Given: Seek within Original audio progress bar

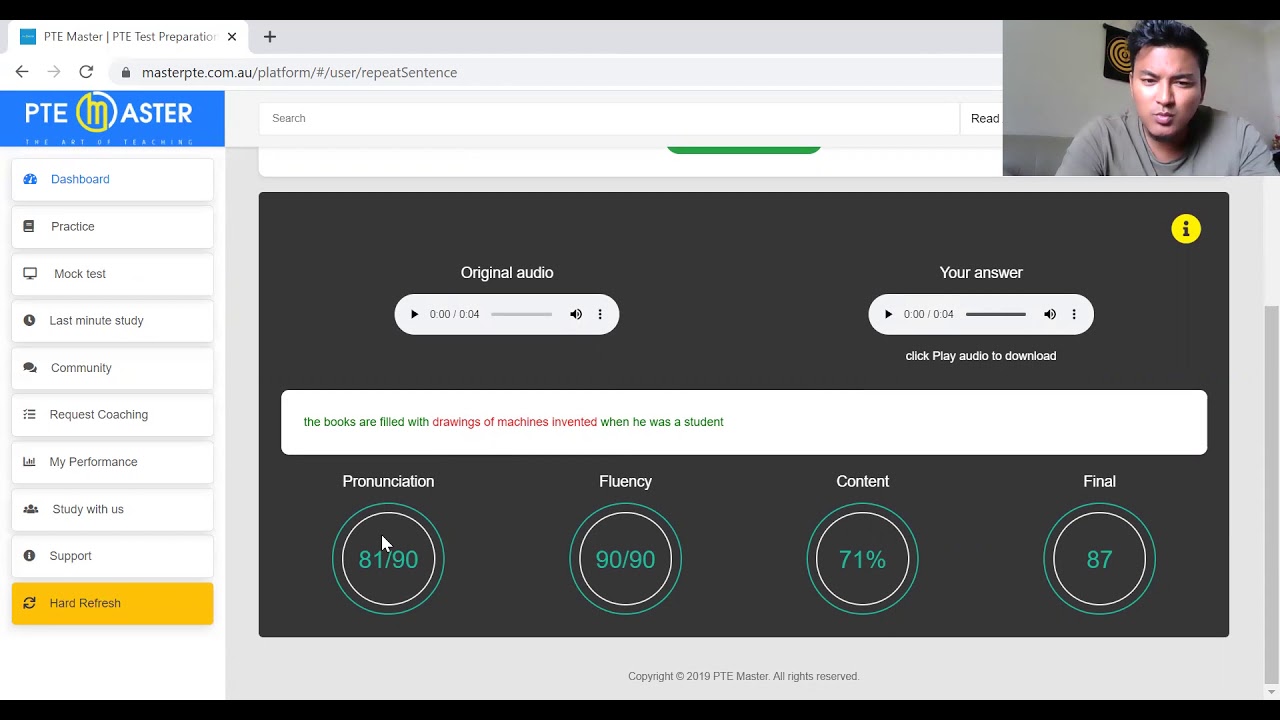Looking at the screenshot, I should tap(521, 314).
